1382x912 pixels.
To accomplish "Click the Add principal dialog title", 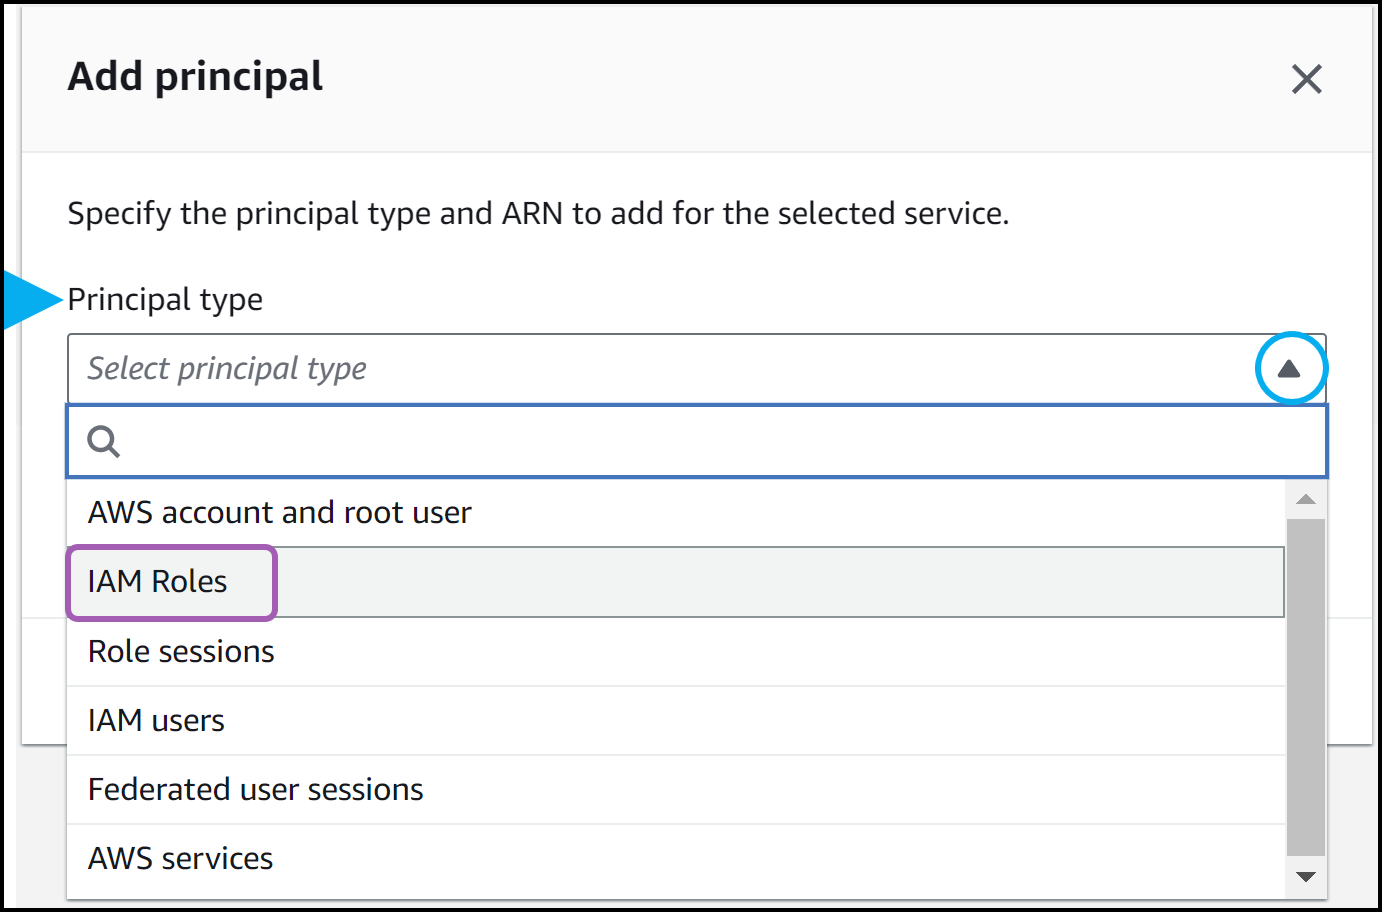I will point(195,77).
